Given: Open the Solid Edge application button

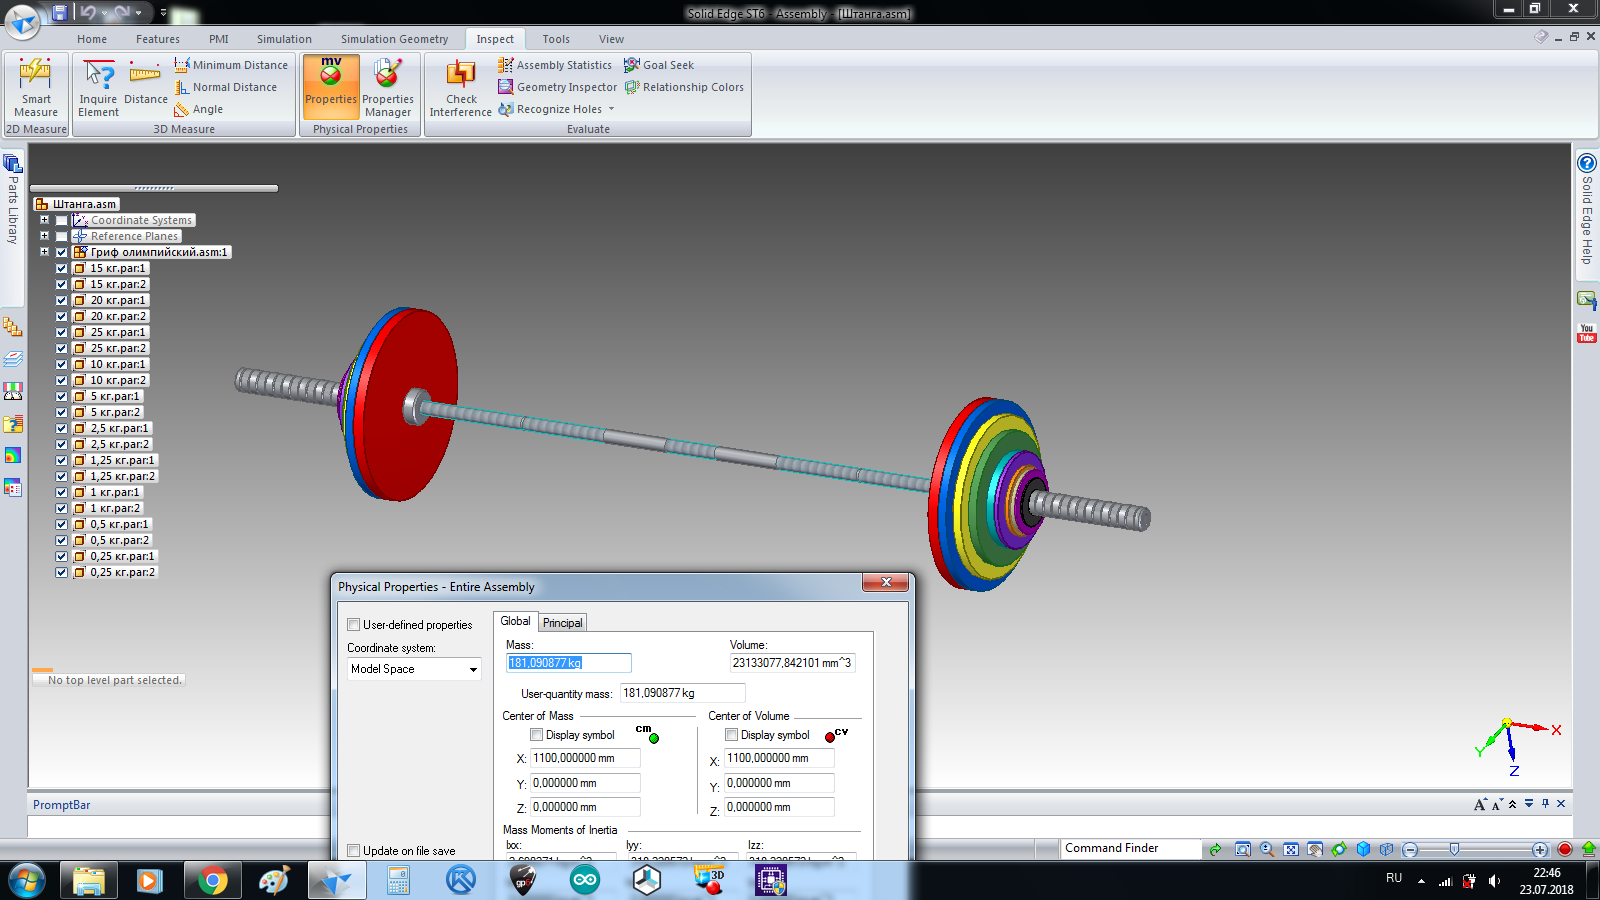Looking at the screenshot, I should pyautogui.click(x=22, y=20).
